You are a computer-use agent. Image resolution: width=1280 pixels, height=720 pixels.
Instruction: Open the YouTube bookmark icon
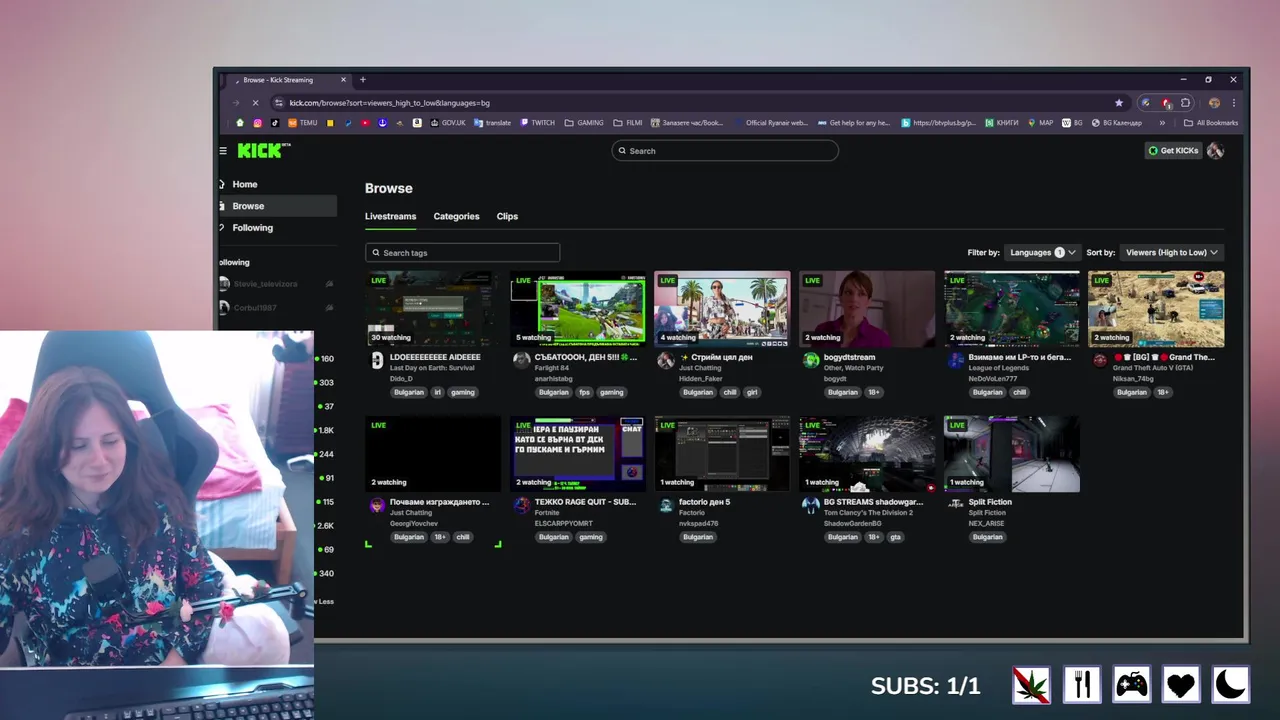tap(364, 123)
